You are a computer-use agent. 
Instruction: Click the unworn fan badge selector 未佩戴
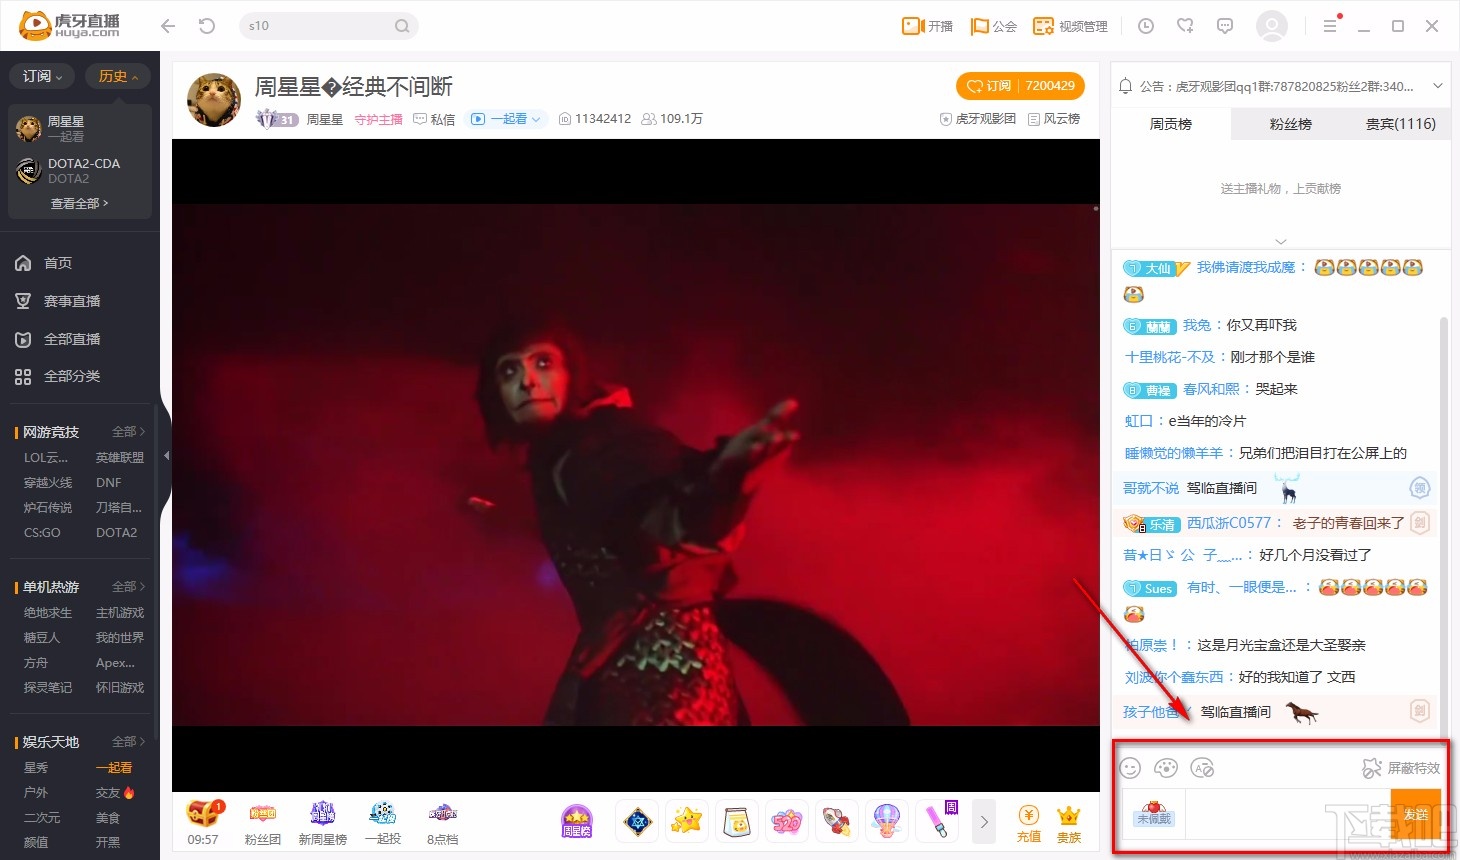click(1154, 814)
